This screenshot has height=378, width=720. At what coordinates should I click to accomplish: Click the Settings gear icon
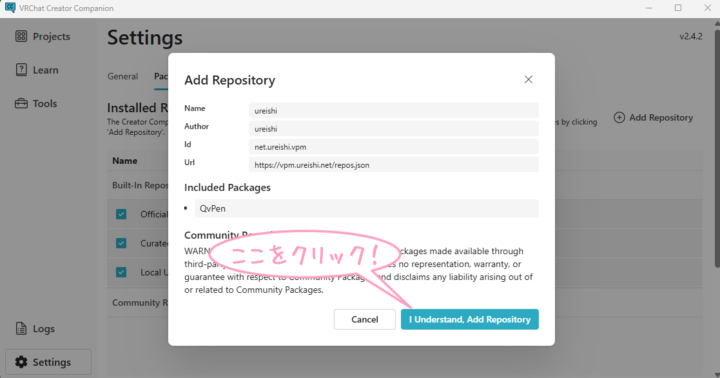[x=21, y=362]
